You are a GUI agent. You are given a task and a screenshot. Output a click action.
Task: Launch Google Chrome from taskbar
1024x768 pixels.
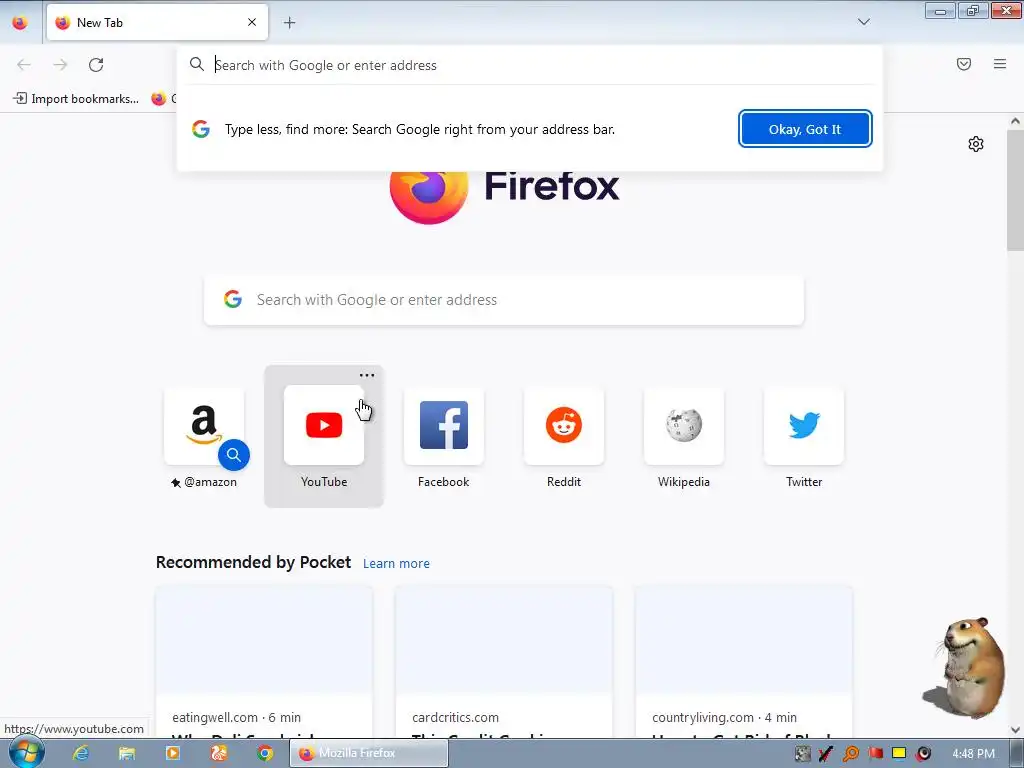coord(264,753)
